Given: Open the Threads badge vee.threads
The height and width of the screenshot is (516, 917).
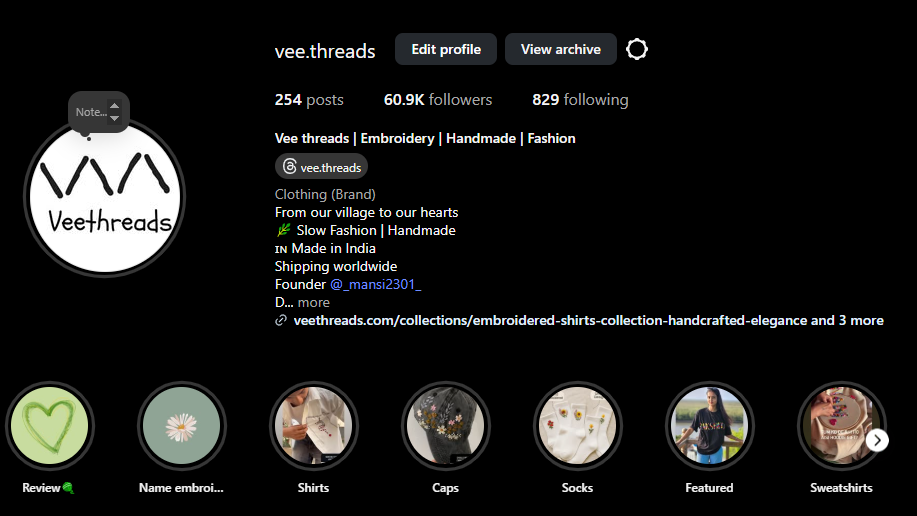Looking at the screenshot, I should 321,167.
